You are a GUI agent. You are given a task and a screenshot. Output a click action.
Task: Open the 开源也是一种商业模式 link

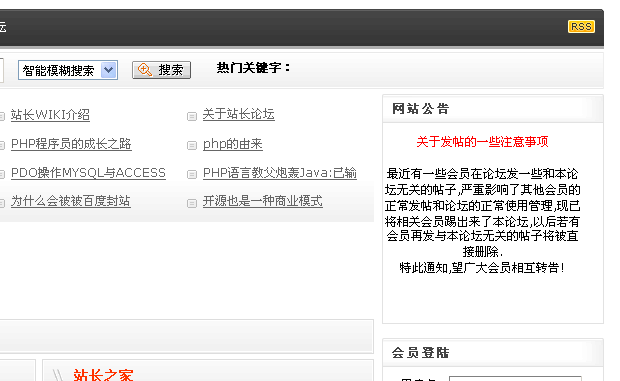[263, 201]
